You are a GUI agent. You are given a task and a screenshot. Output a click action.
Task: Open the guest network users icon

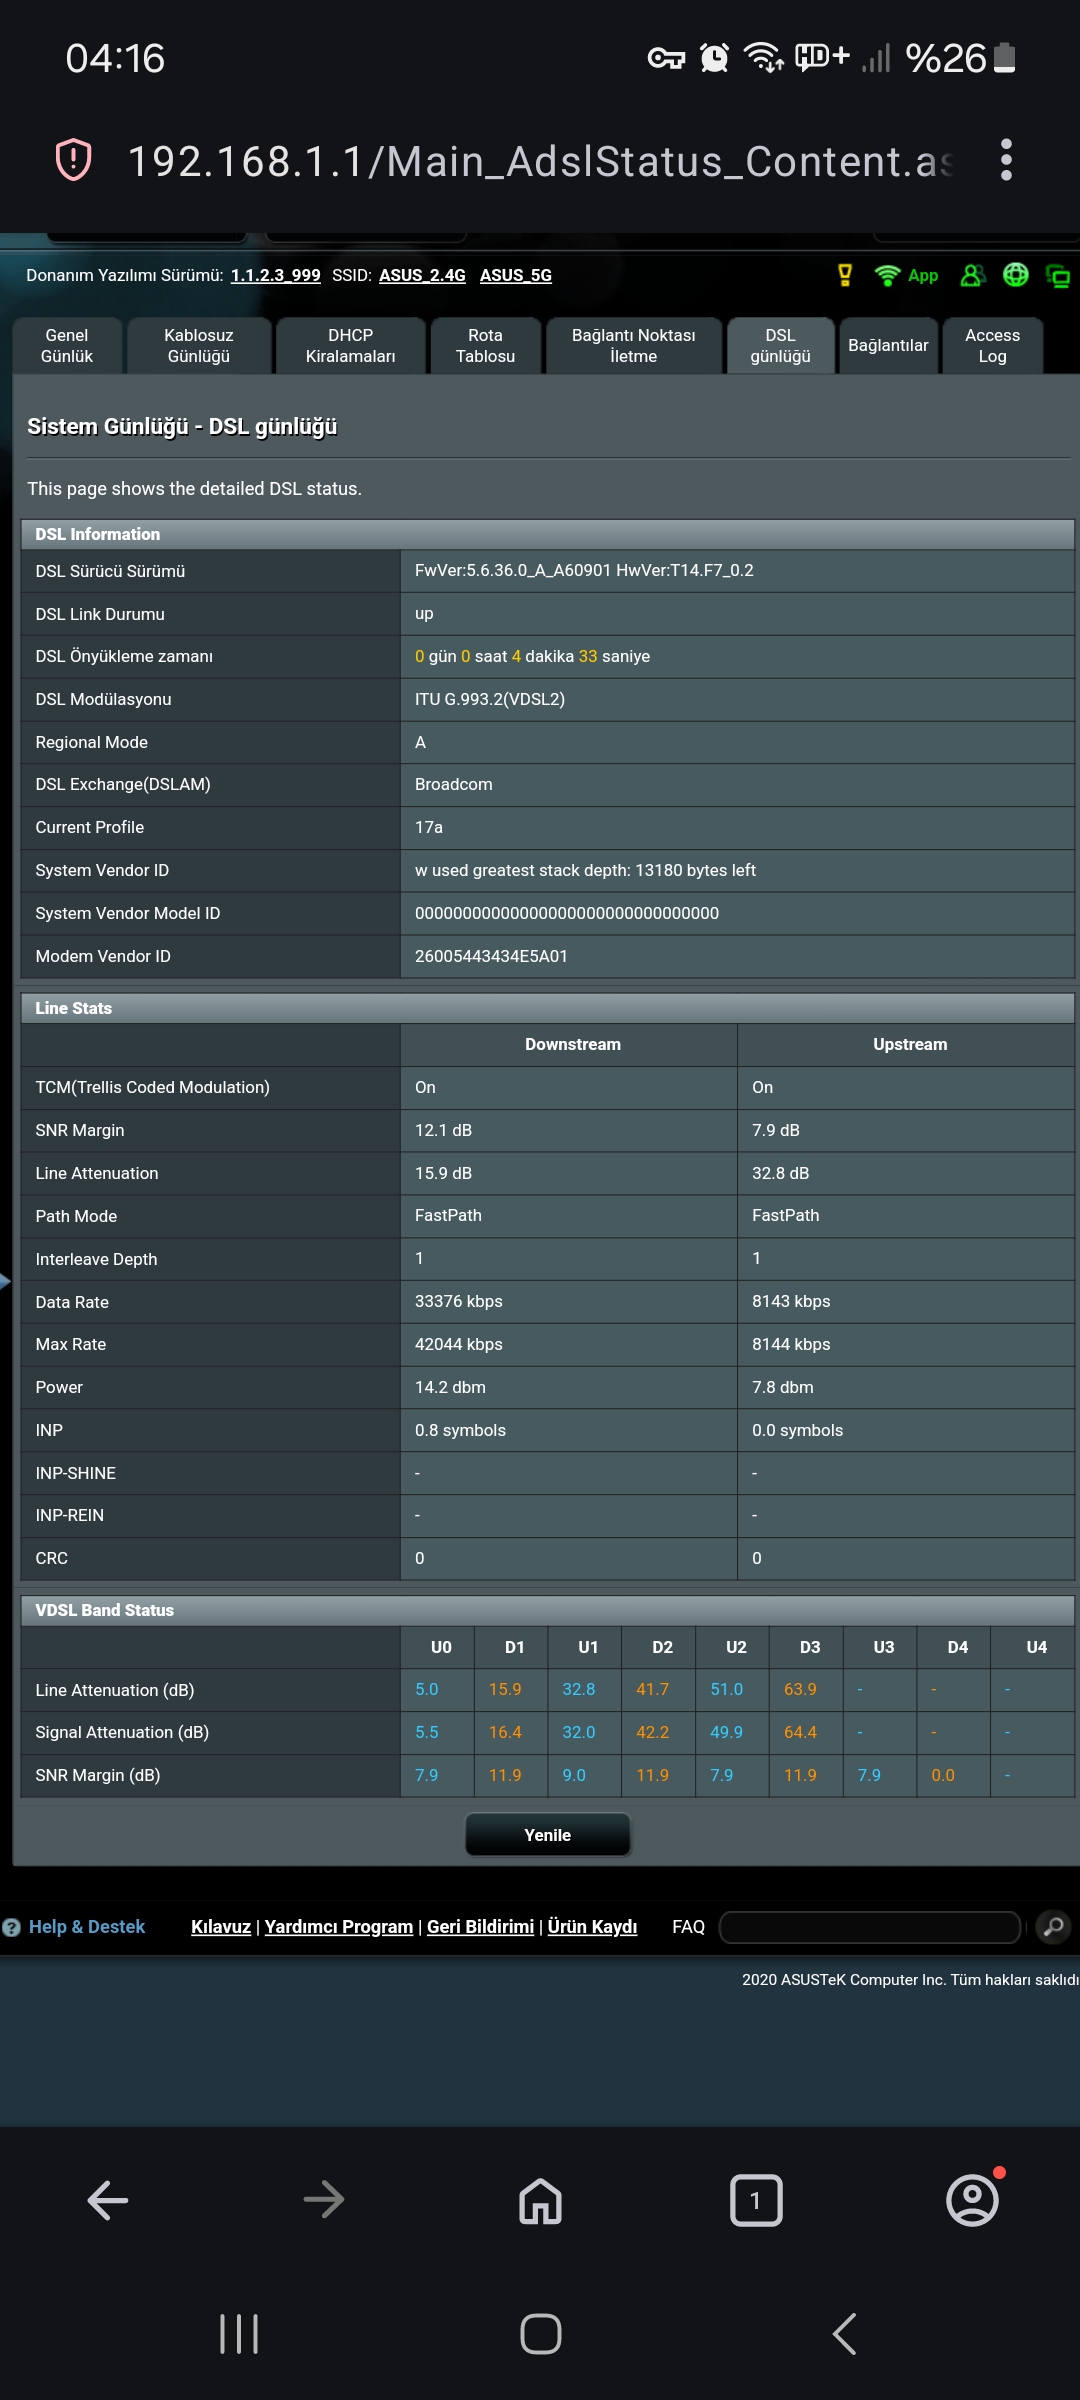pos(973,275)
